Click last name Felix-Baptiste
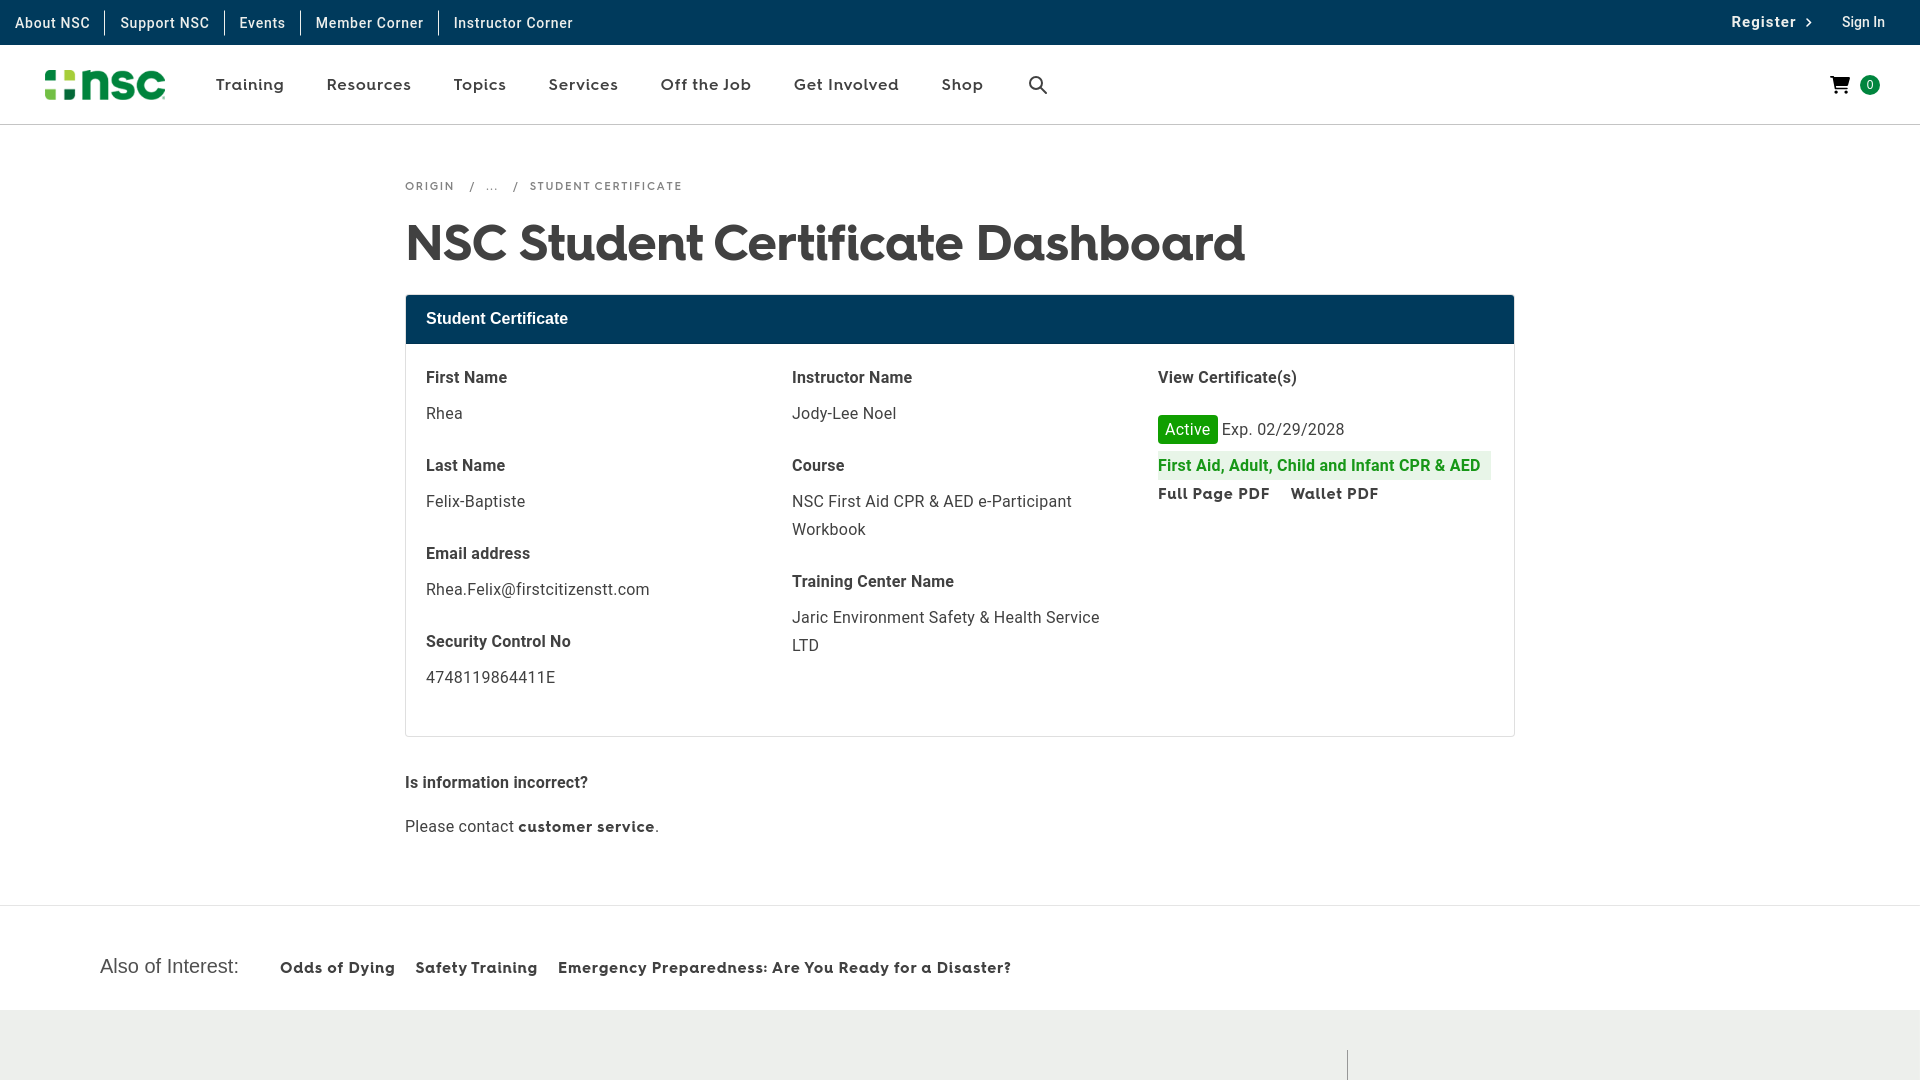The height and width of the screenshot is (1080, 1920). tap(475, 502)
